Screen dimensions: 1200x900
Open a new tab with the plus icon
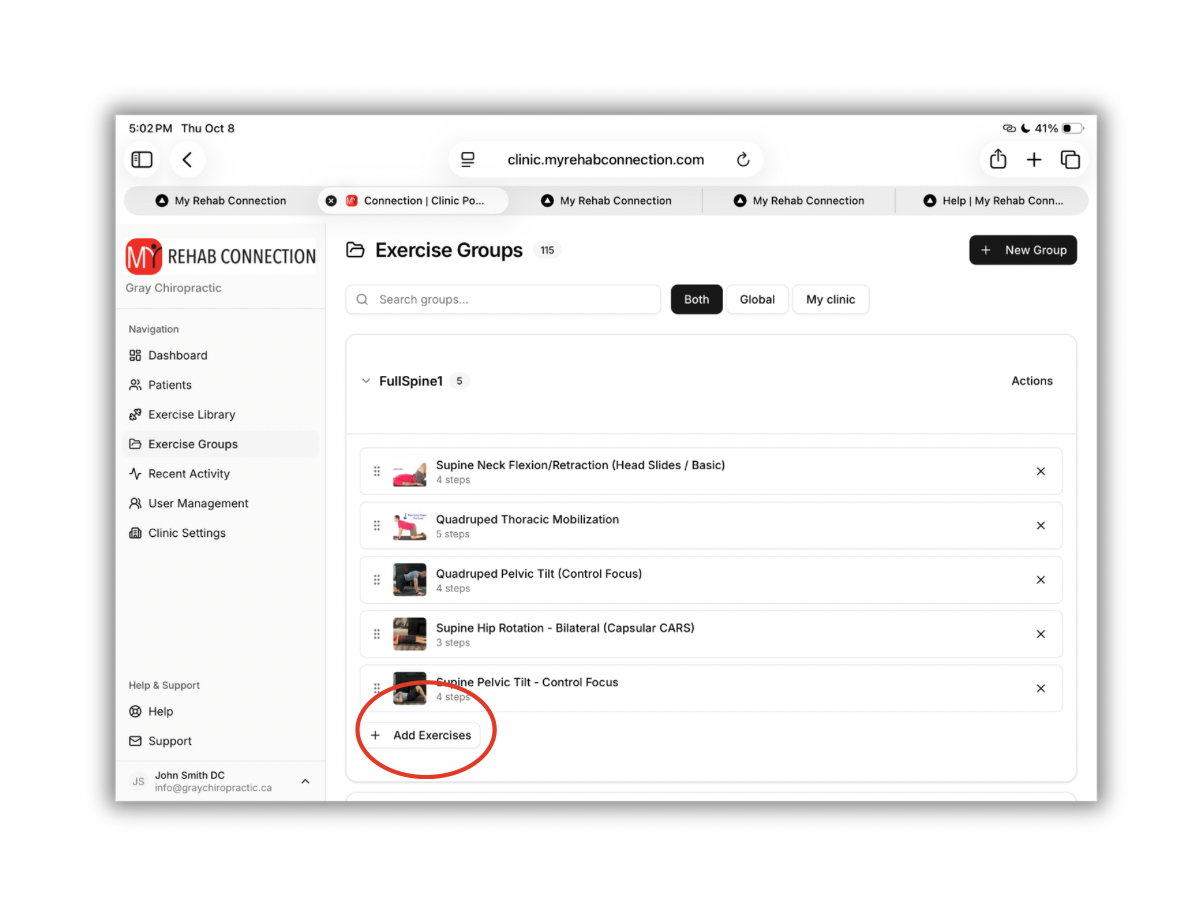[x=1034, y=160]
